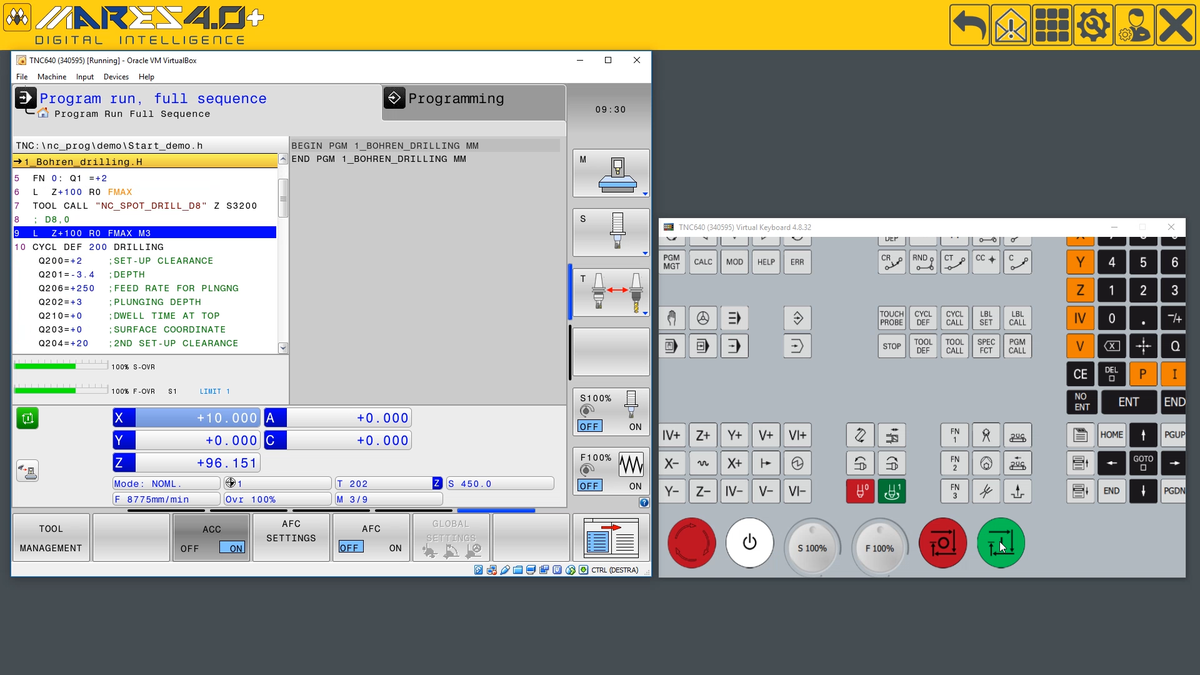
Task: Click the FN 1 function key
Action: (955, 435)
